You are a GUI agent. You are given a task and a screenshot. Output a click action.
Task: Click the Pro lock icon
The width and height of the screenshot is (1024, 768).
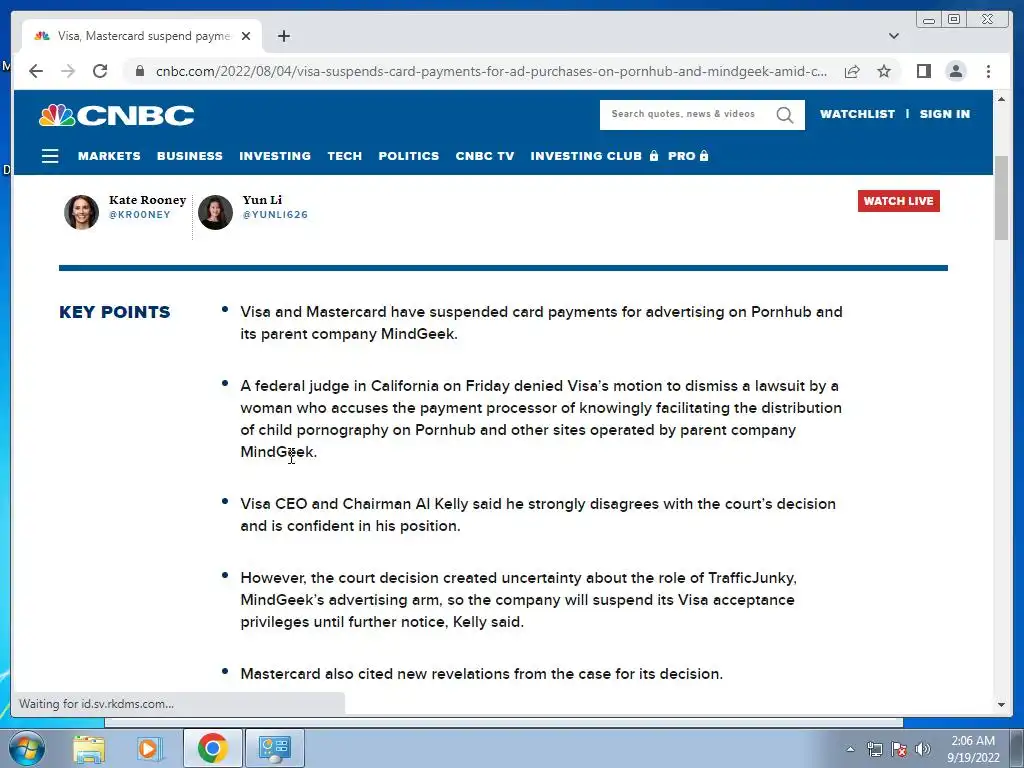(x=704, y=155)
